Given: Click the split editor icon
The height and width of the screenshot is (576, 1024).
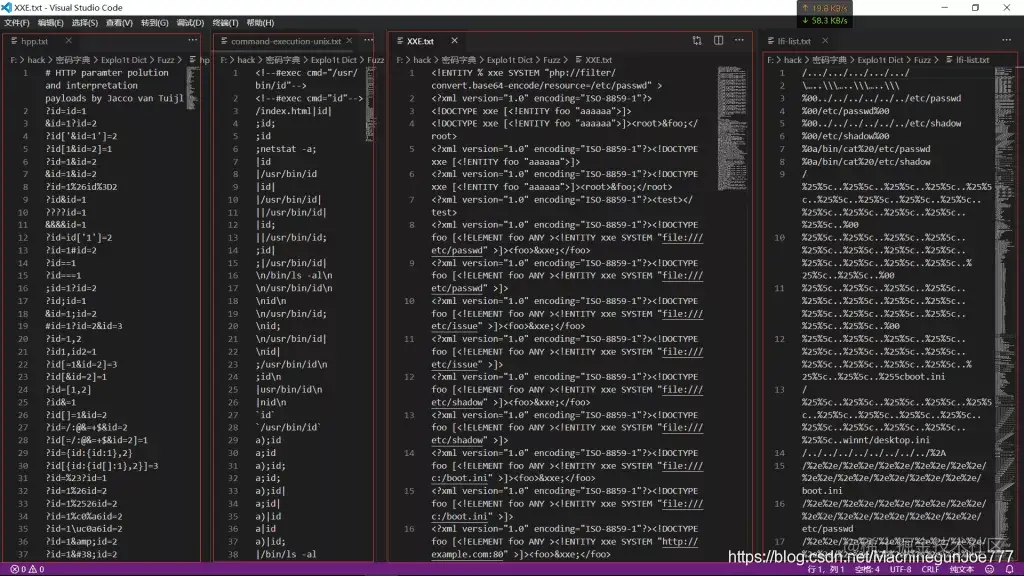Looking at the screenshot, I should (718, 40).
